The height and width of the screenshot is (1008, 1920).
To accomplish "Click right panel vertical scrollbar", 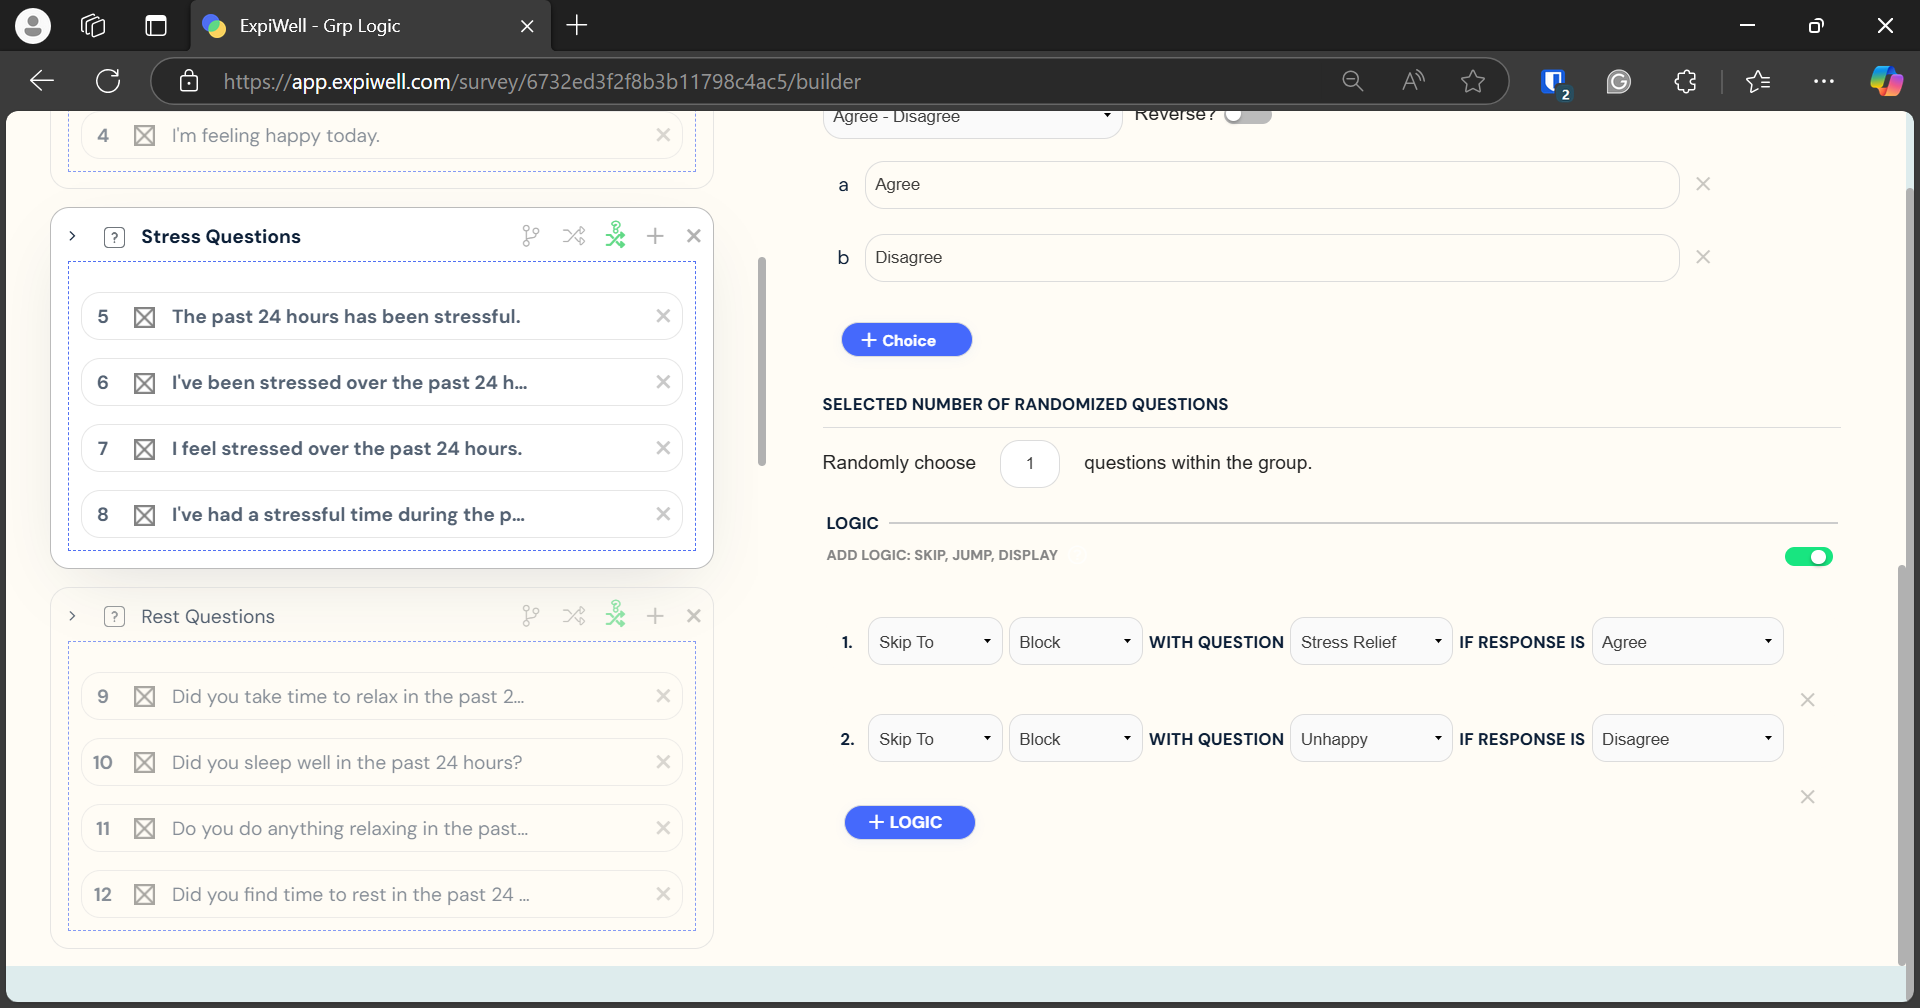I will [x=1902, y=765].
